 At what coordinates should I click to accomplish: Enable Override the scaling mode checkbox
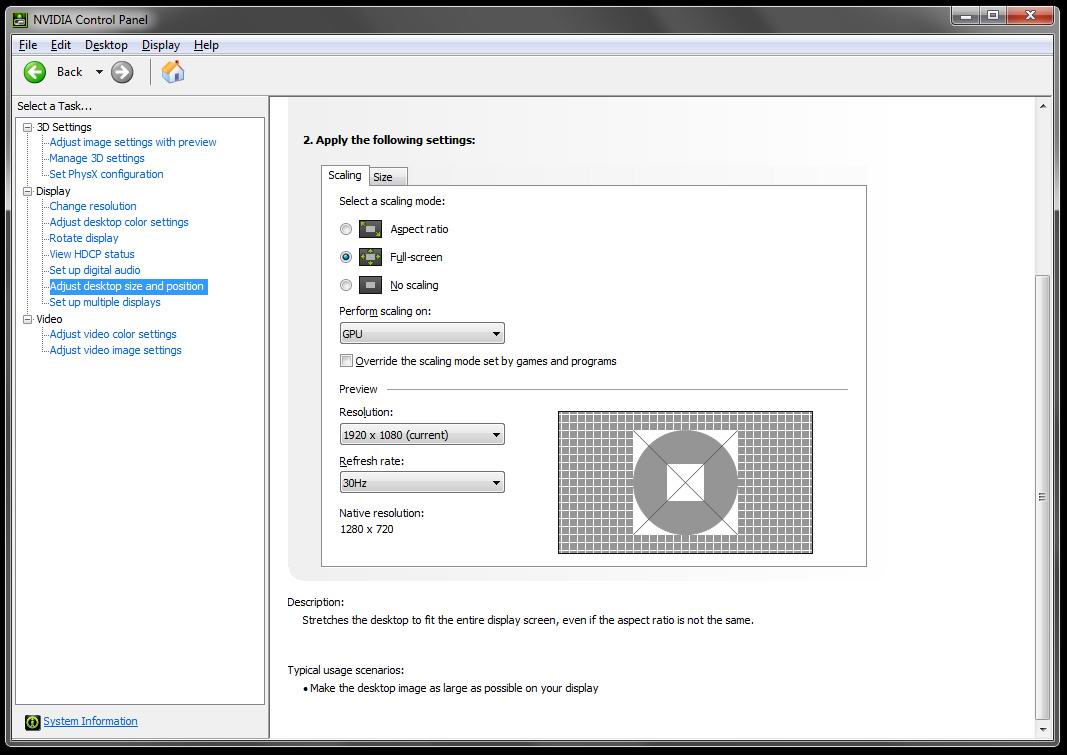(x=347, y=361)
